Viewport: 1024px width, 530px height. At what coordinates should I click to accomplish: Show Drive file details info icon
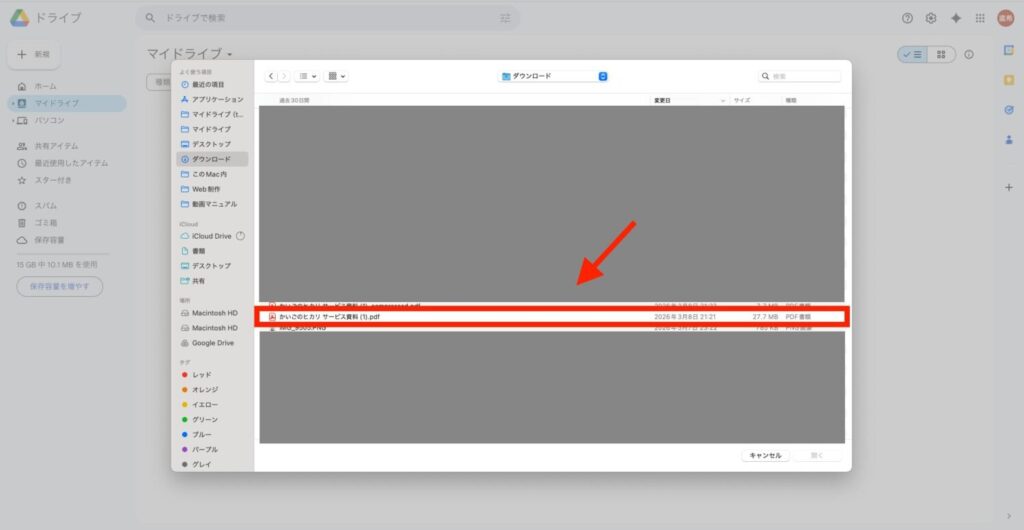coord(968,55)
